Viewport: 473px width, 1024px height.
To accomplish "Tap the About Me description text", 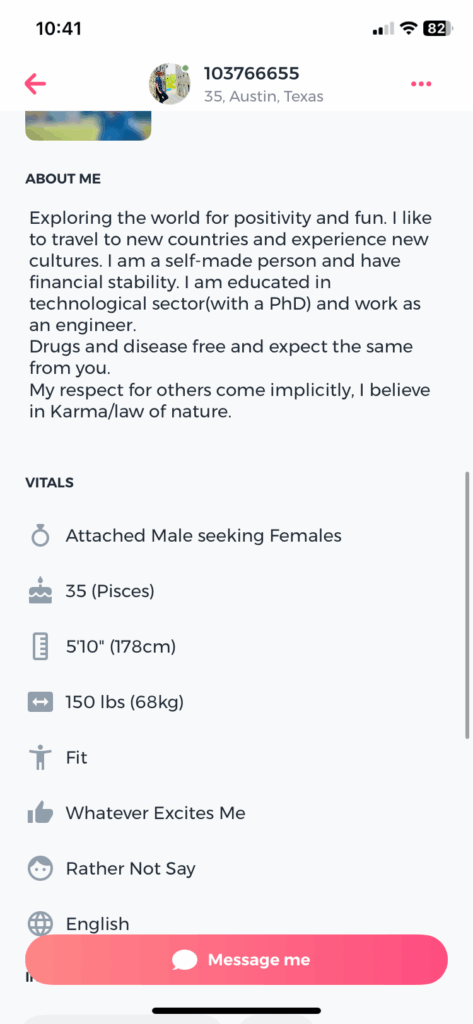I will [x=230, y=315].
